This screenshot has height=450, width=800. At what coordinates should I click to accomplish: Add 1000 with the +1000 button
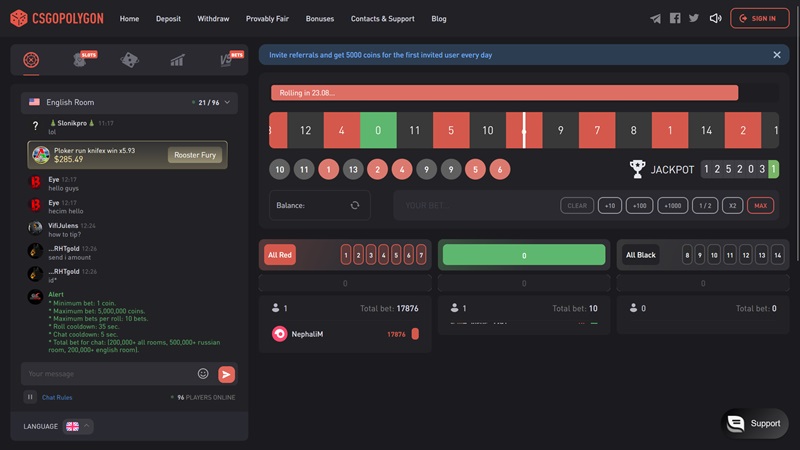click(x=672, y=206)
